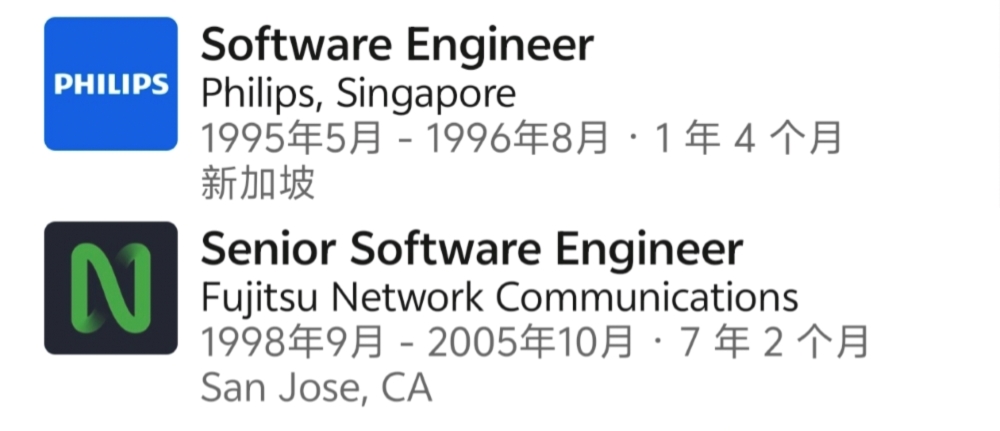
Task: Click the CA state abbreviation
Action: tap(407, 388)
